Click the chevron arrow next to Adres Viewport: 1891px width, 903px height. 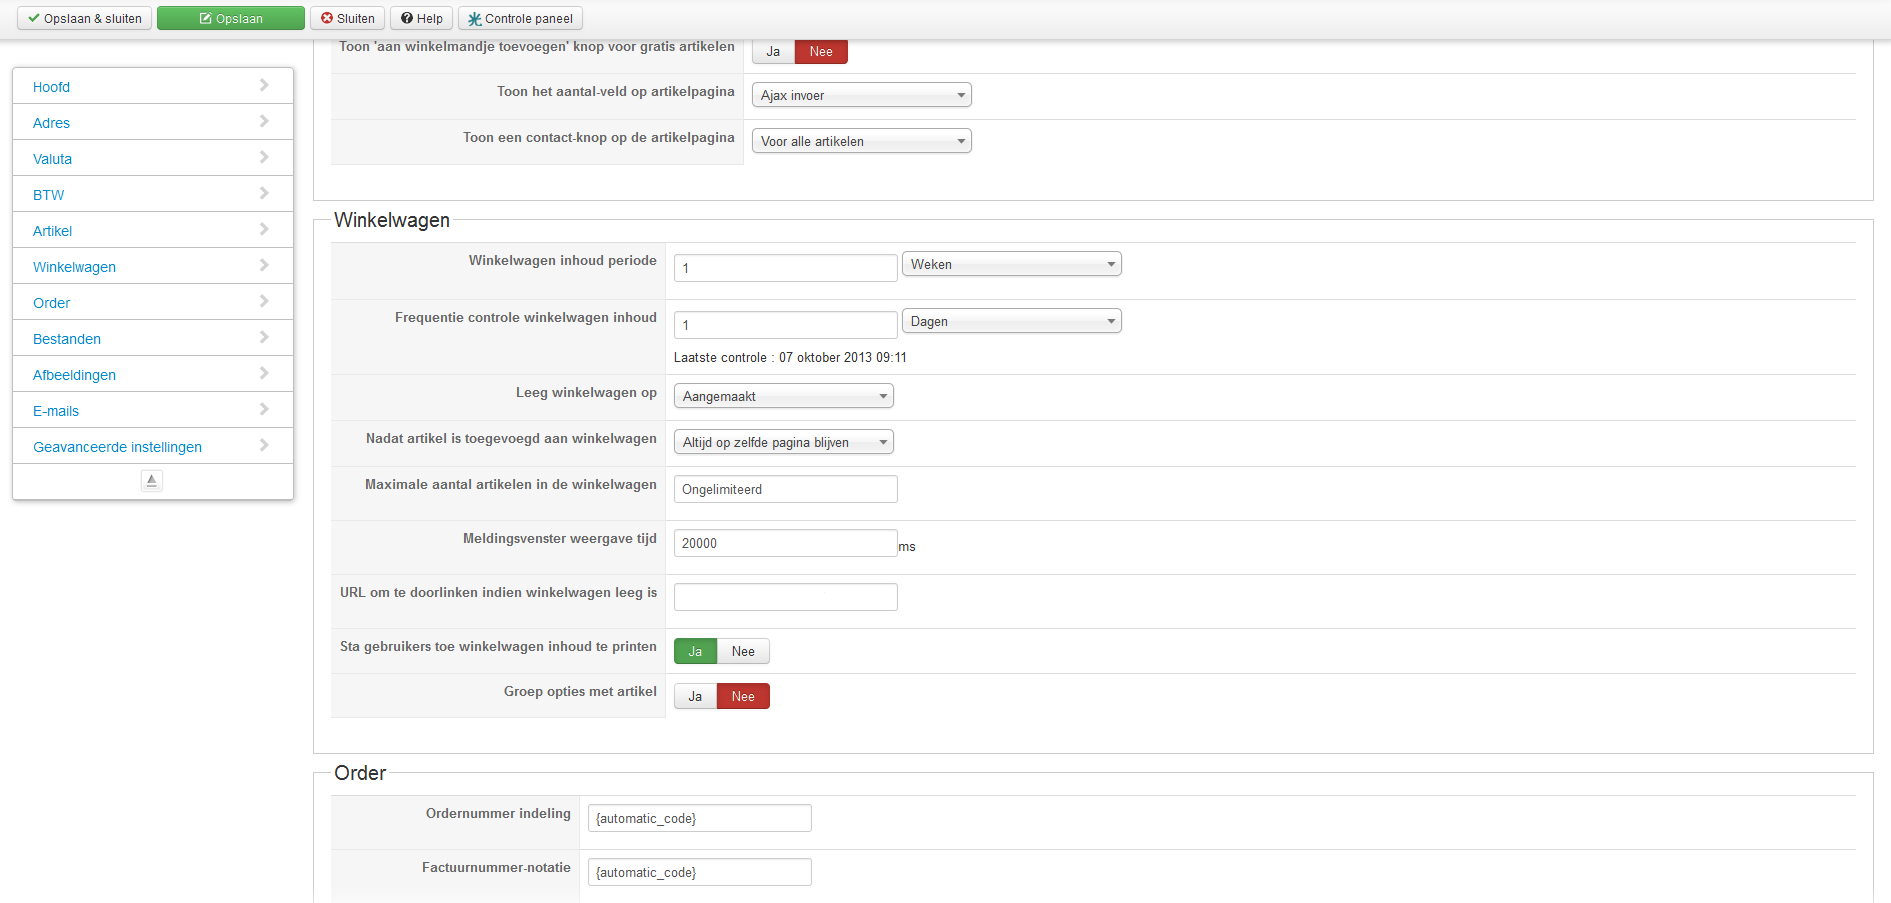[264, 121]
